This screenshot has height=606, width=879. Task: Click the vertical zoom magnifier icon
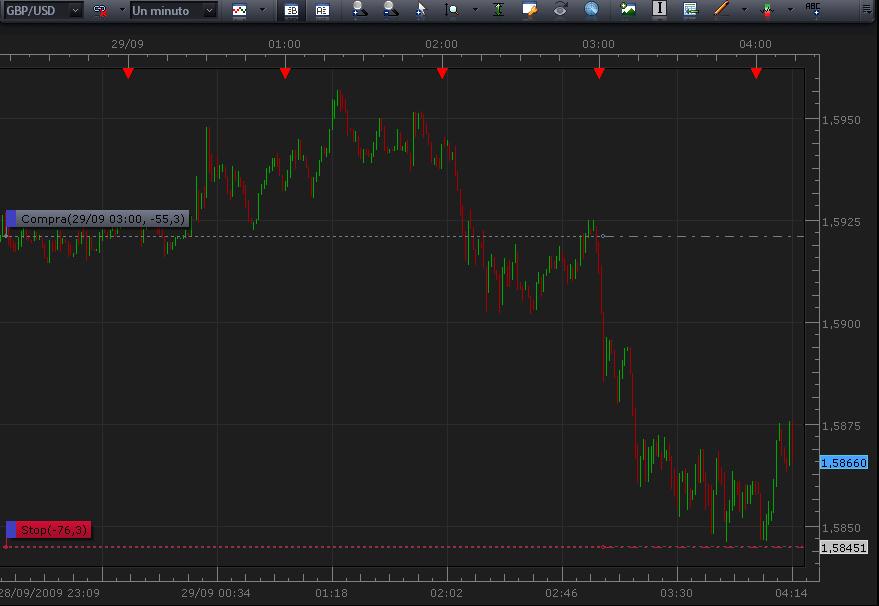tap(451, 10)
